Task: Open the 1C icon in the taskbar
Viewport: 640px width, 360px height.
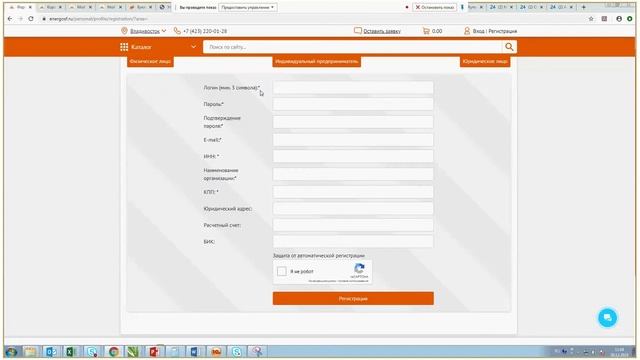Action: coord(216,351)
